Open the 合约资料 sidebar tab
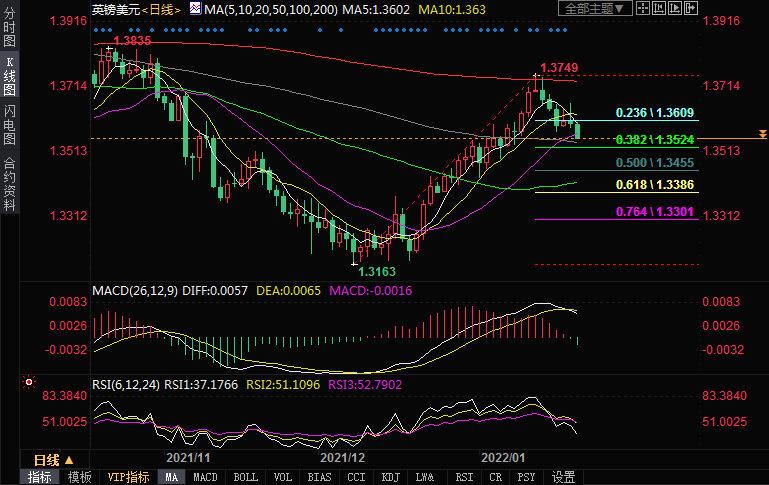 (x=9, y=184)
